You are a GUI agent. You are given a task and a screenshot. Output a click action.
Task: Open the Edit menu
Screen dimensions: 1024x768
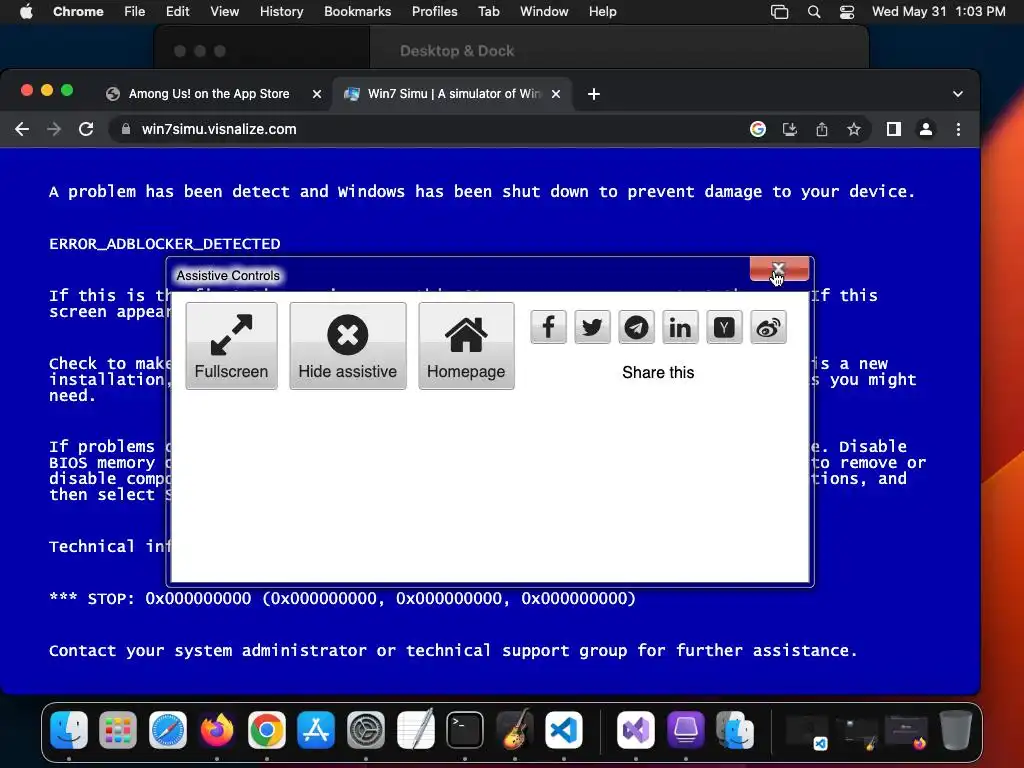click(177, 12)
